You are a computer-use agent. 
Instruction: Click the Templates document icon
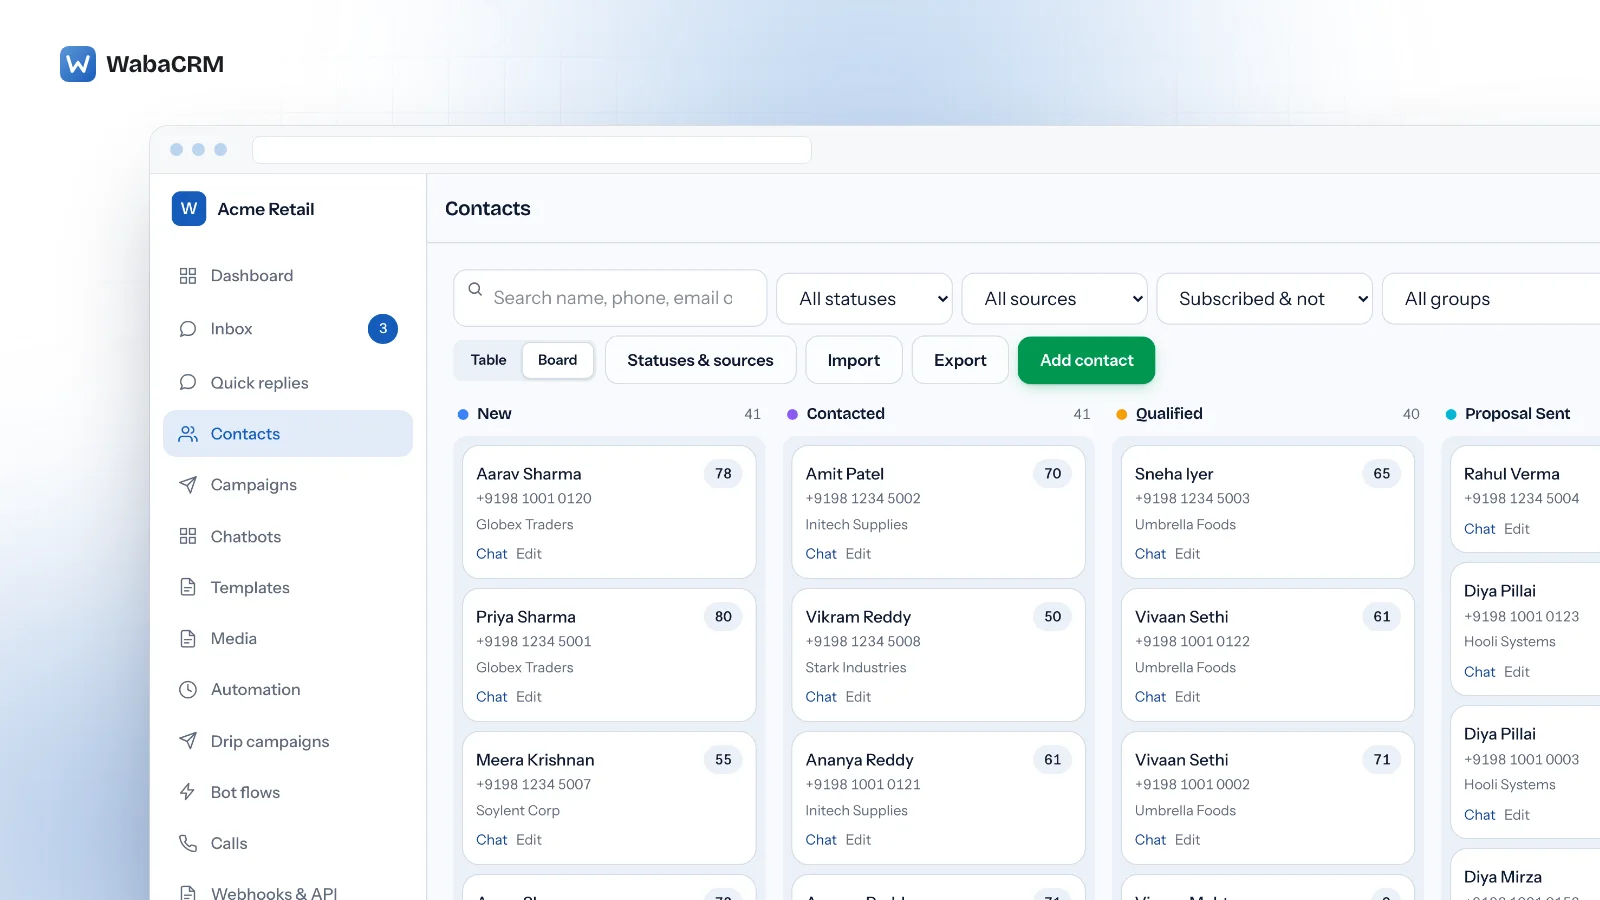click(x=188, y=588)
